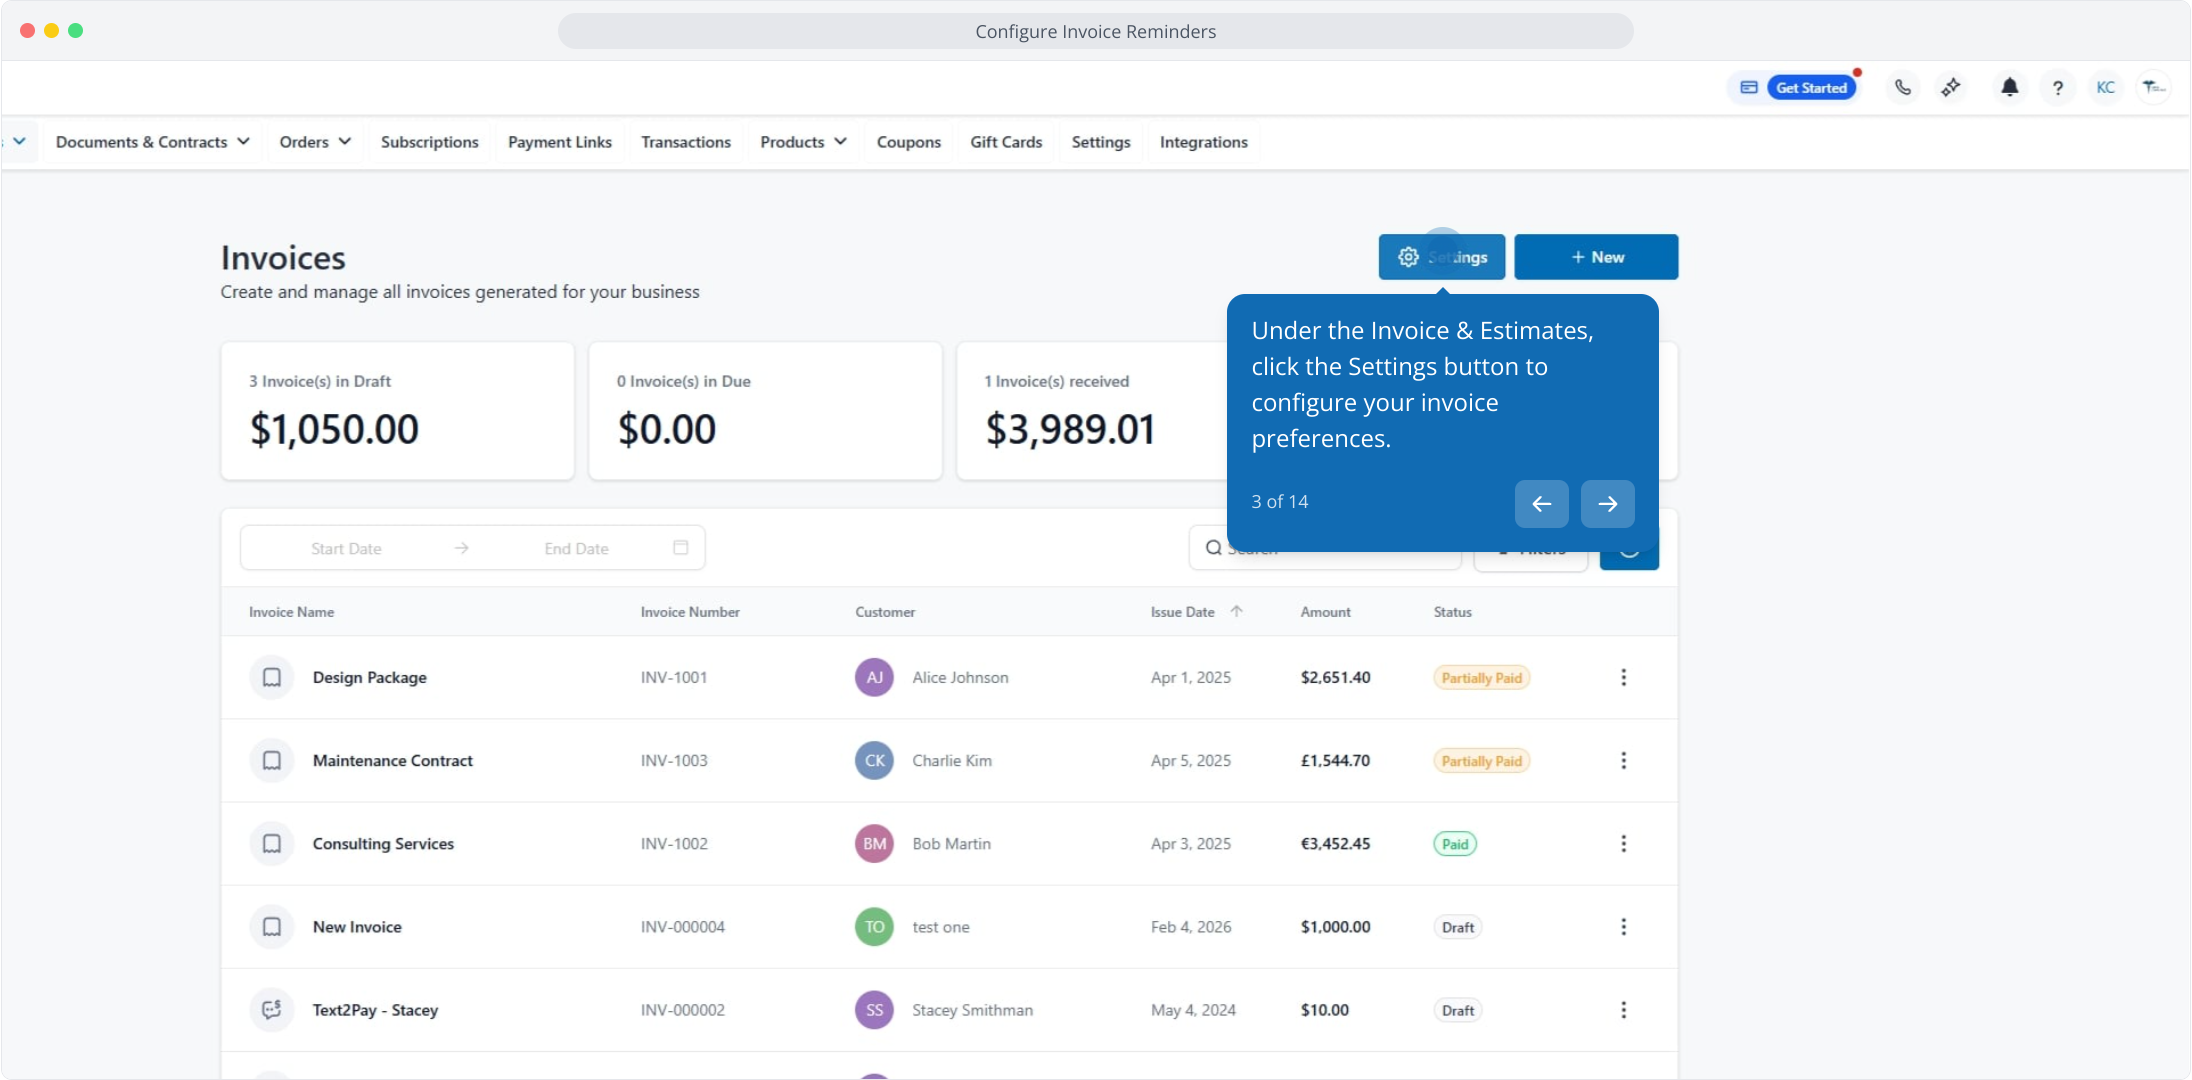Switch to the Transactions tab
The image size is (2192, 1080).
[685, 142]
